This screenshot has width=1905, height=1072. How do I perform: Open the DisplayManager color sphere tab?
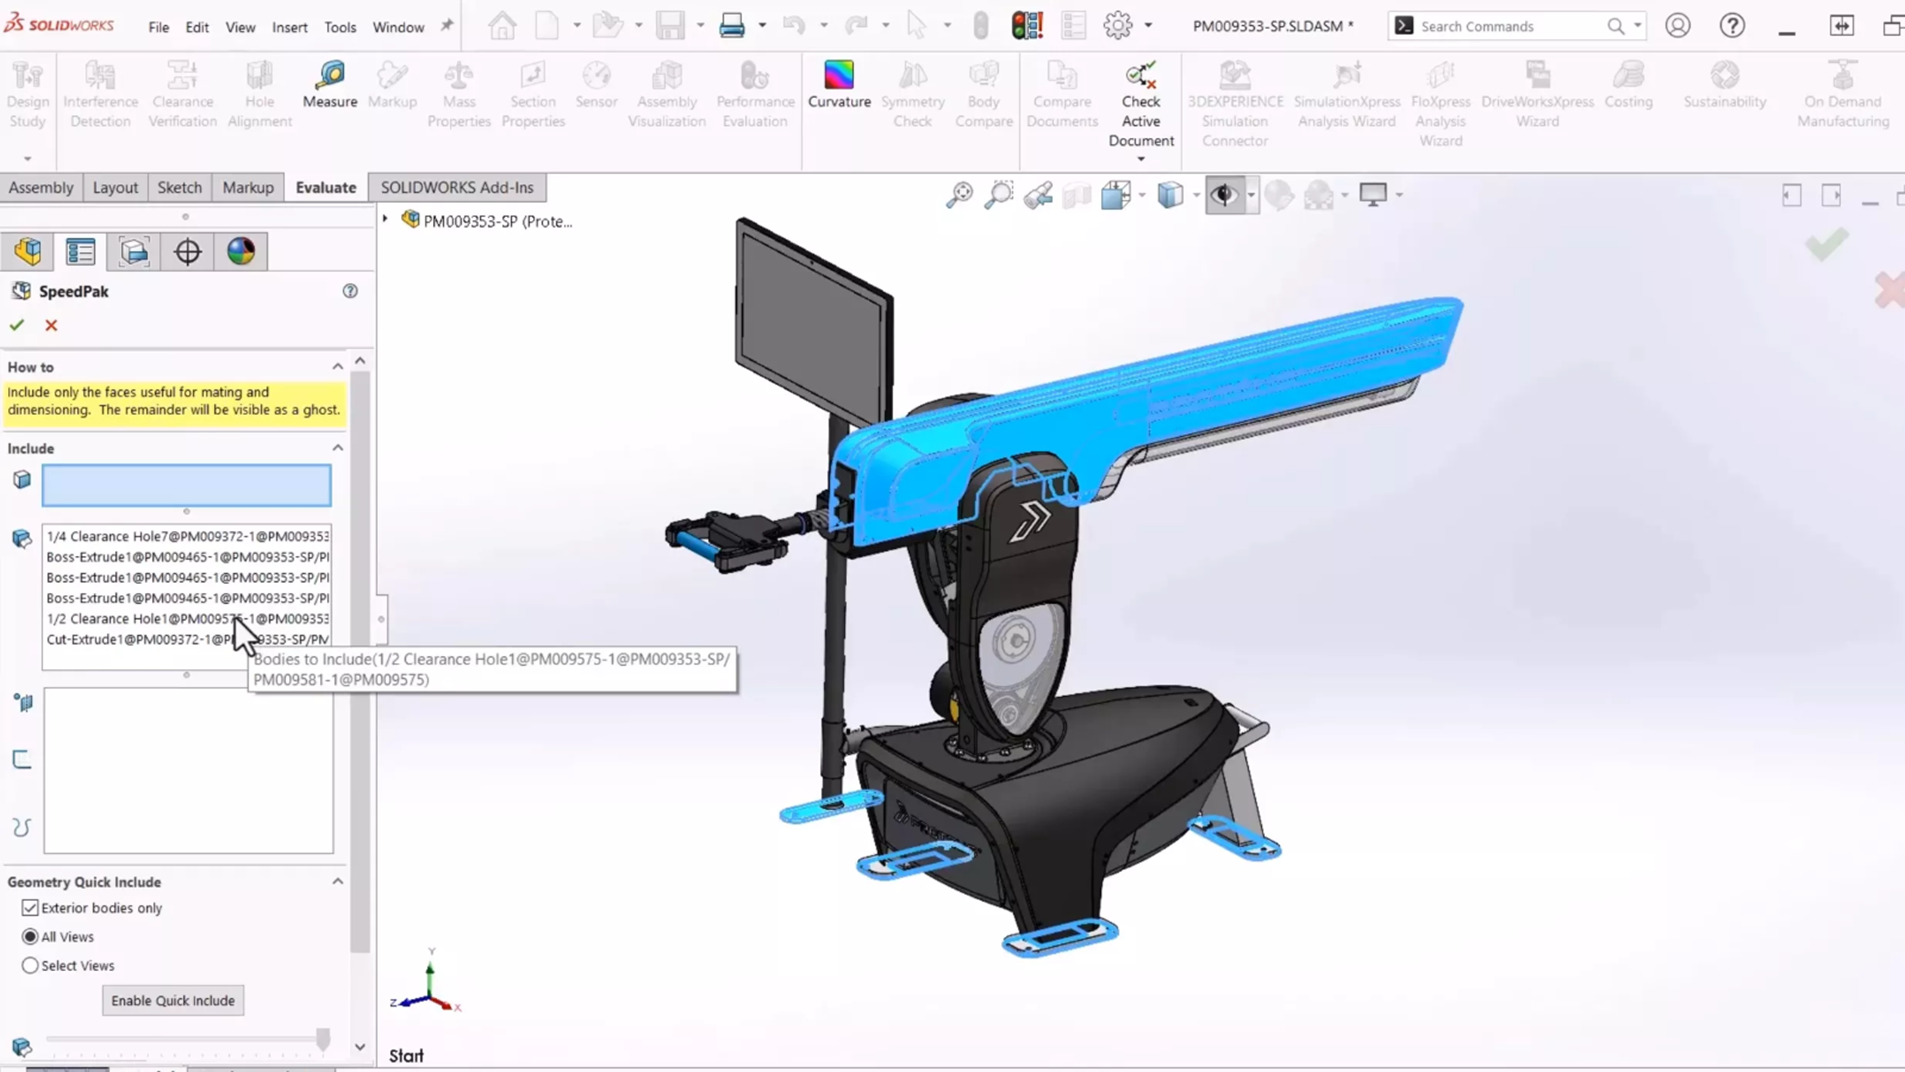[240, 251]
